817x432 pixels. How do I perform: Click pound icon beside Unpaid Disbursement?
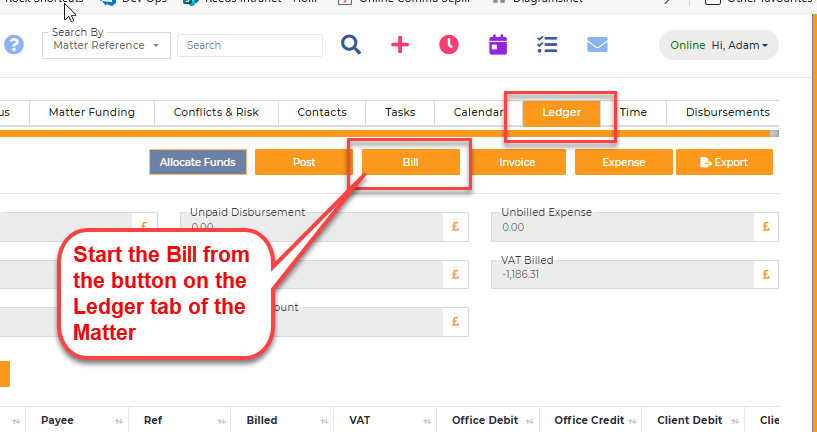[455, 227]
